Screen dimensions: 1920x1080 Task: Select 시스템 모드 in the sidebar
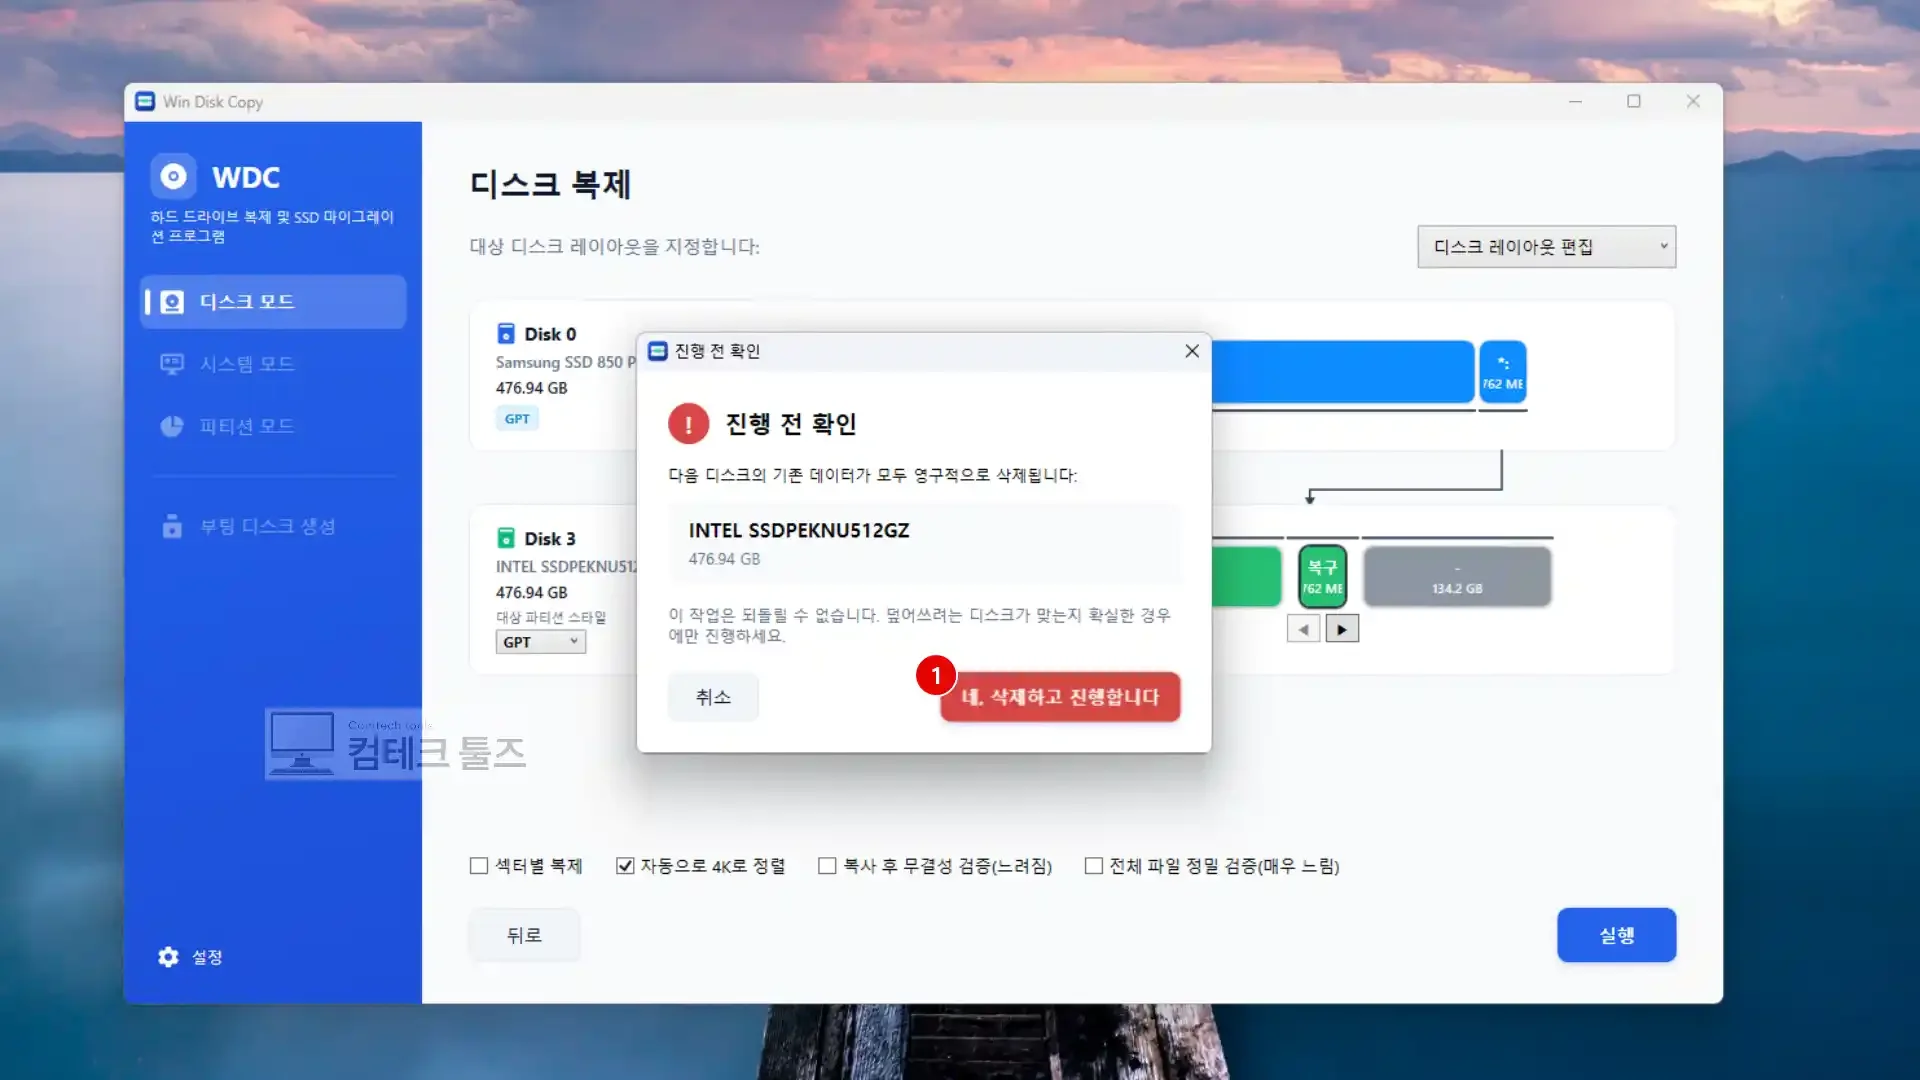pos(273,364)
